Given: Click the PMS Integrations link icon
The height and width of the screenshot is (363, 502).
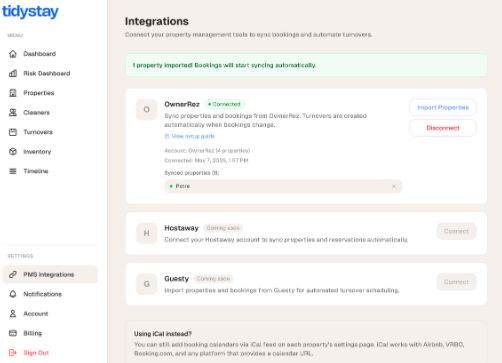Looking at the screenshot, I should [x=13, y=274].
